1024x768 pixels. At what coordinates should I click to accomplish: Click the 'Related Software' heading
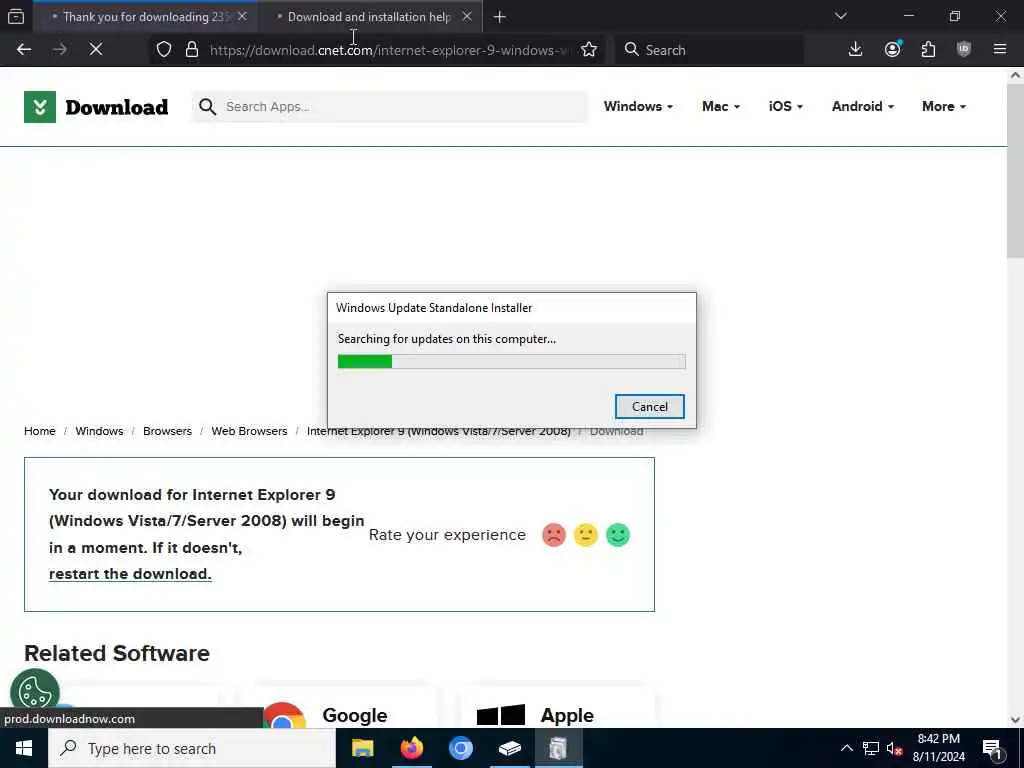coord(117,653)
